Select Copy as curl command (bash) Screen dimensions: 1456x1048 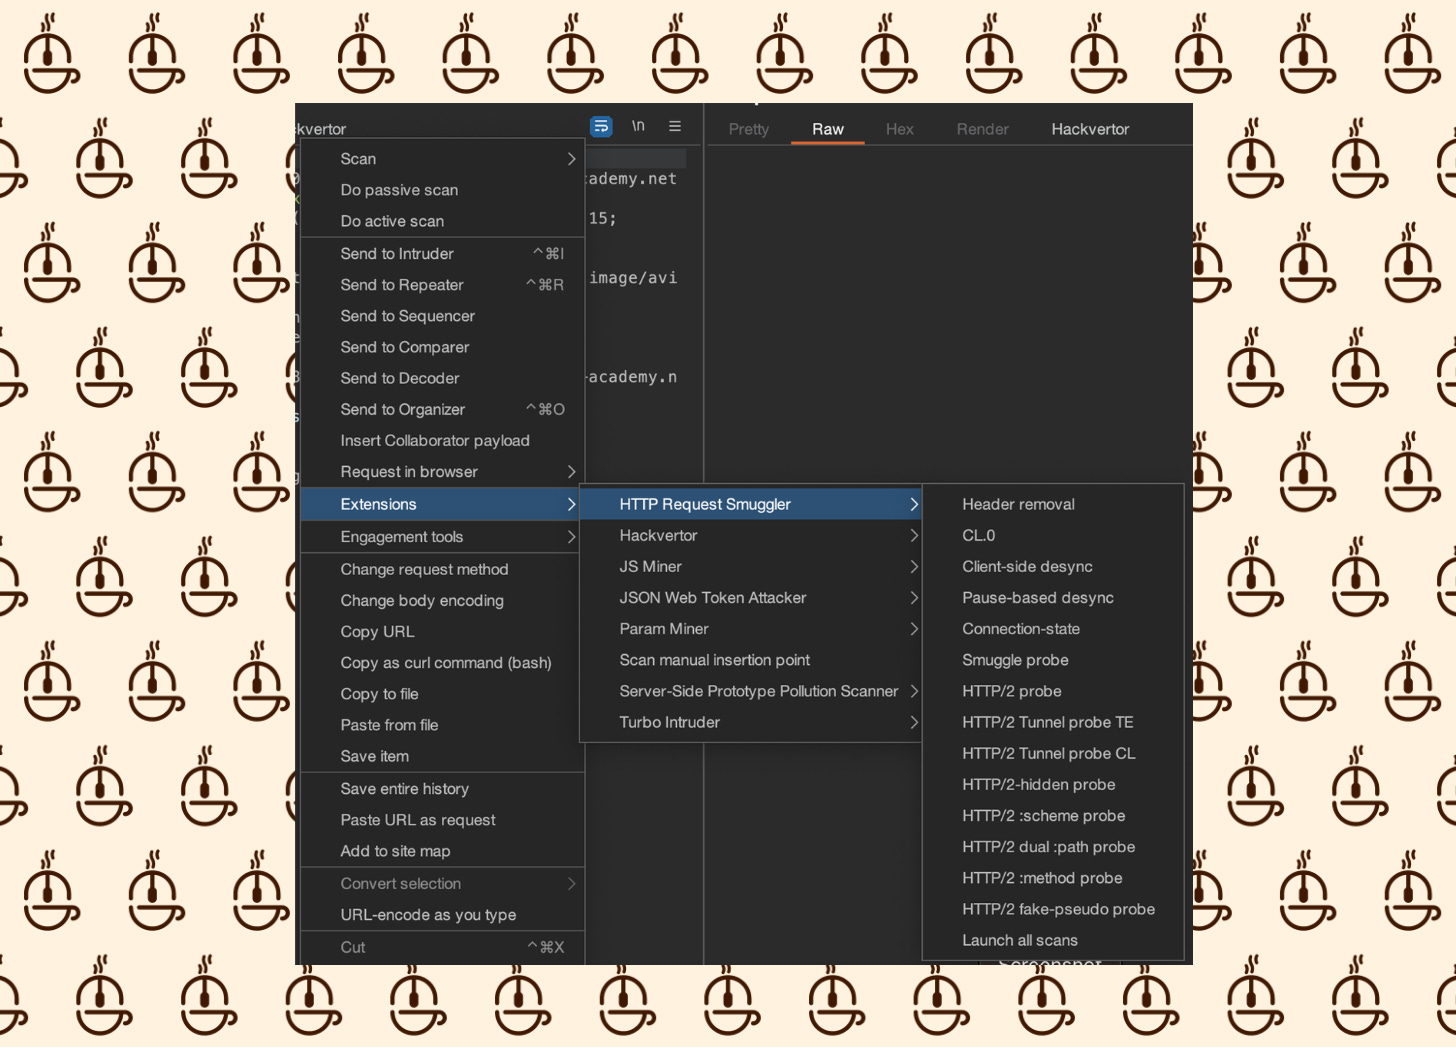tap(443, 663)
